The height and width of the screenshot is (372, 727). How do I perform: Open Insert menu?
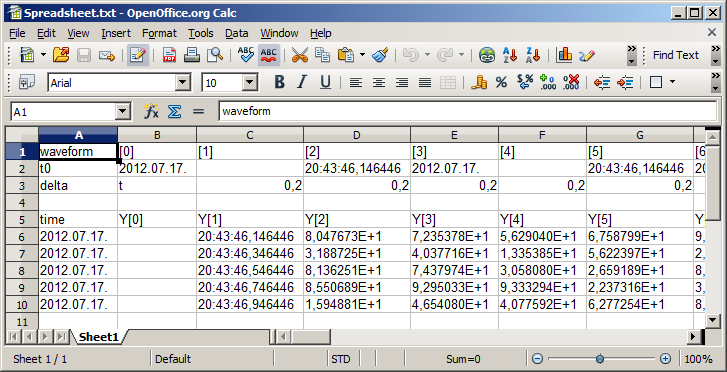point(116,33)
